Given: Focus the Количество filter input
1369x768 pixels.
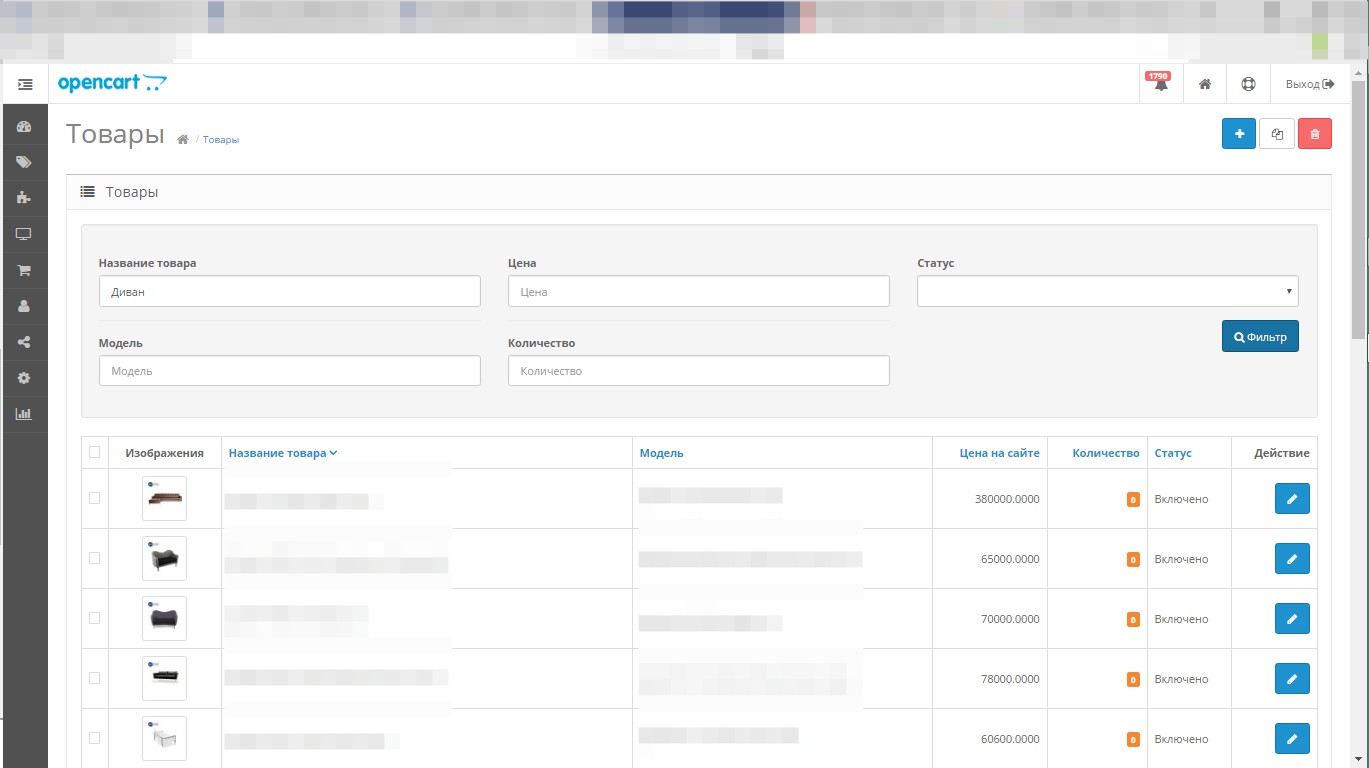Looking at the screenshot, I should (699, 371).
